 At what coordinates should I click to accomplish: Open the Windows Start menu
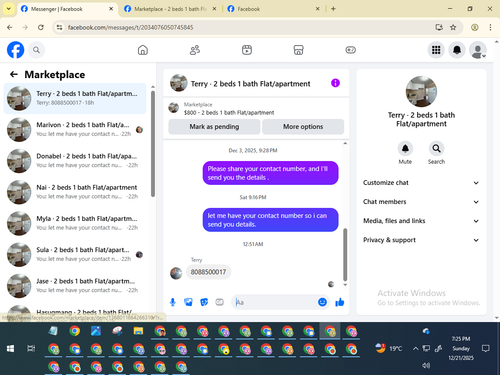click(x=10, y=349)
